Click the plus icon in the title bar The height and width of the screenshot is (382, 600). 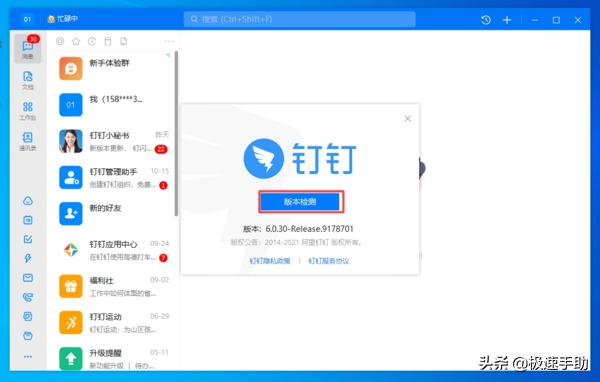(x=507, y=20)
